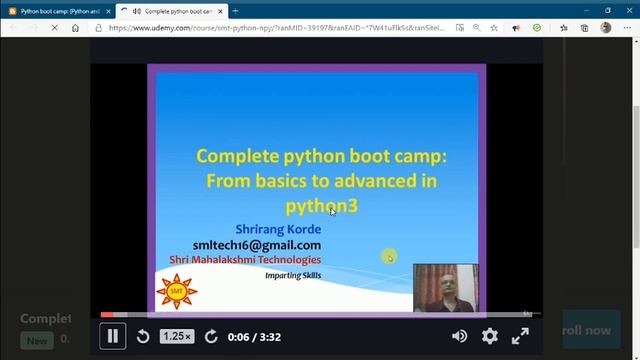Screen dimensions: 640x360
Task: Click the Enroll now button
Action: tap(591, 330)
